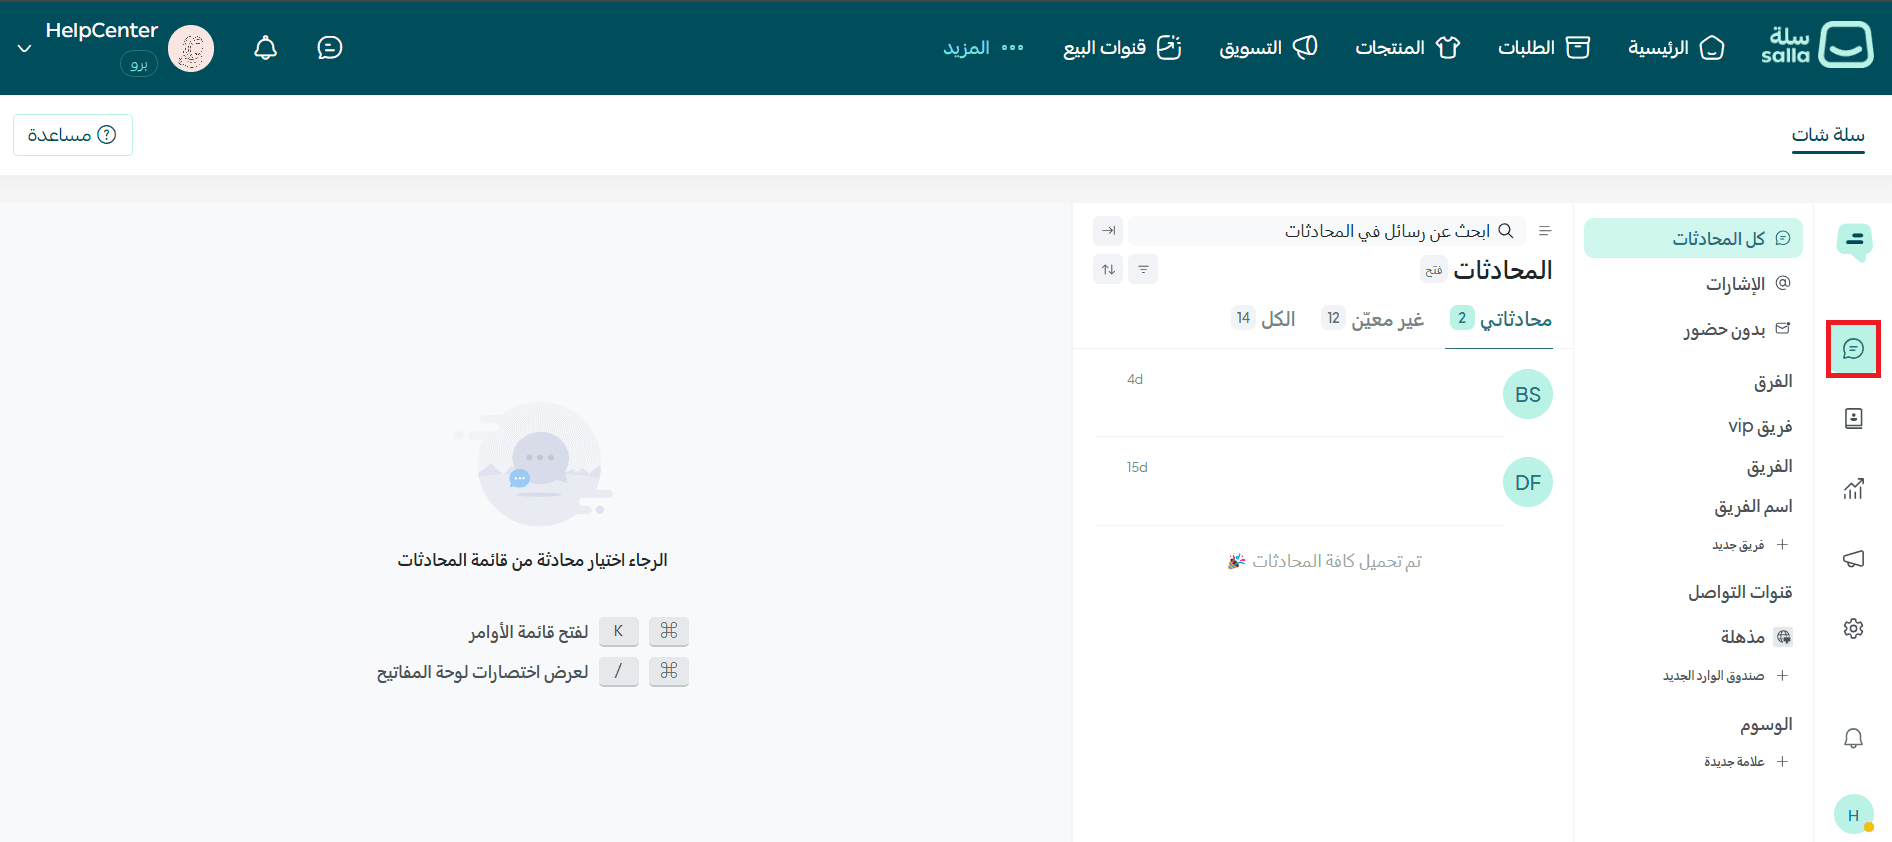Open the conversations icon in sidebar

[x=1853, y=349]
